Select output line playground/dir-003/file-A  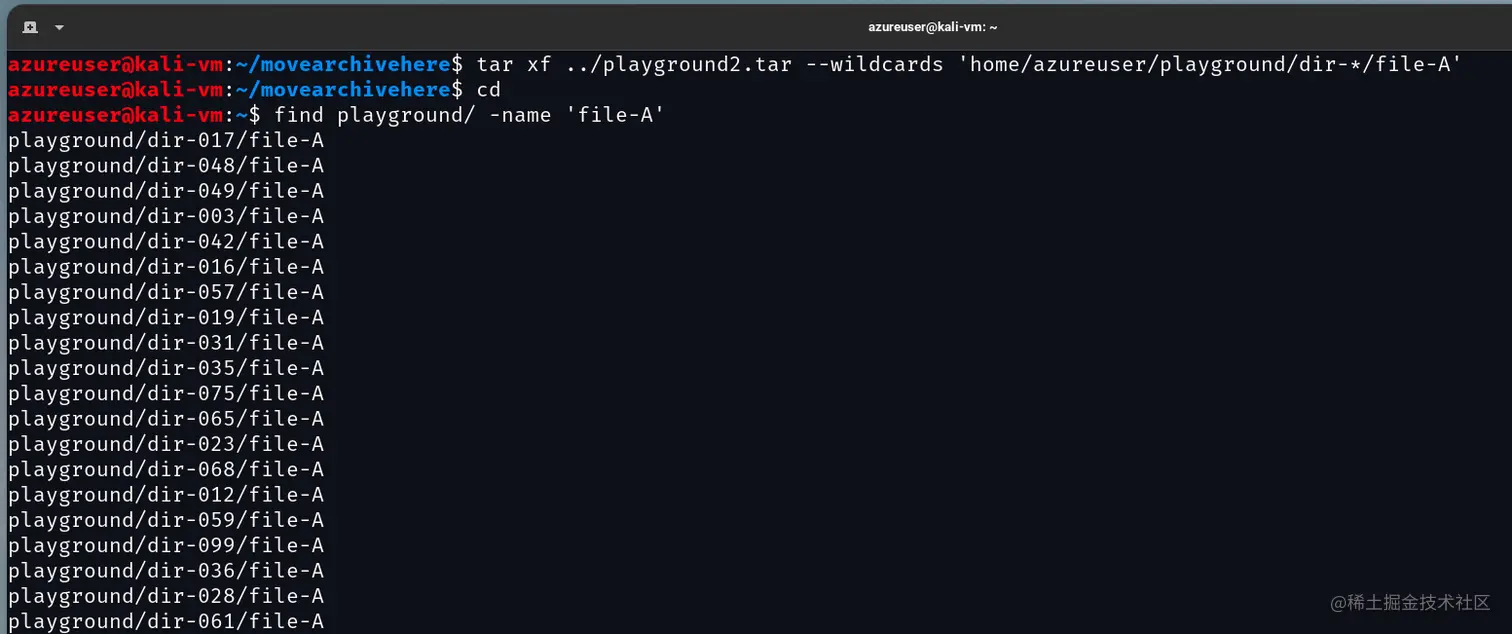coord(166,217)
